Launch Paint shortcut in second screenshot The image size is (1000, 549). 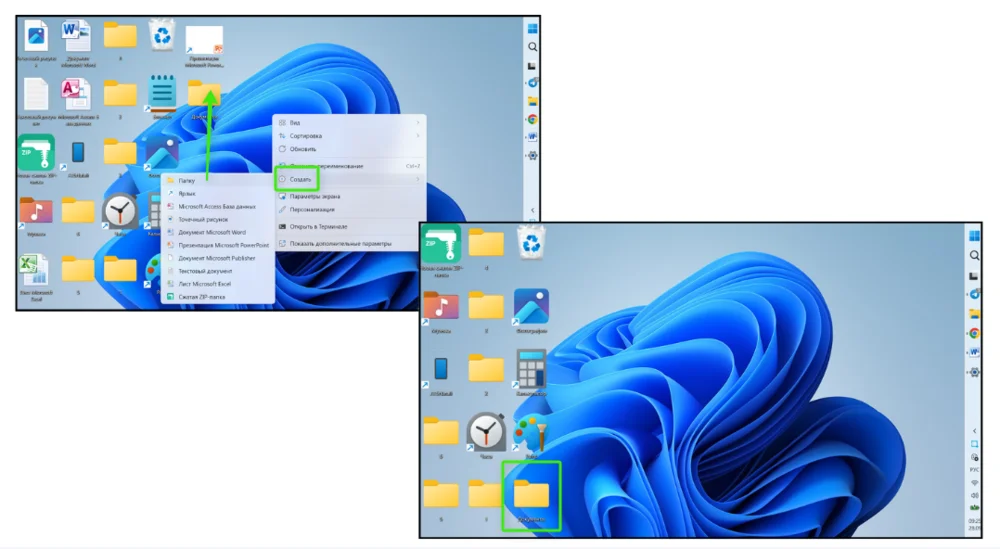(x=531, y=432)
